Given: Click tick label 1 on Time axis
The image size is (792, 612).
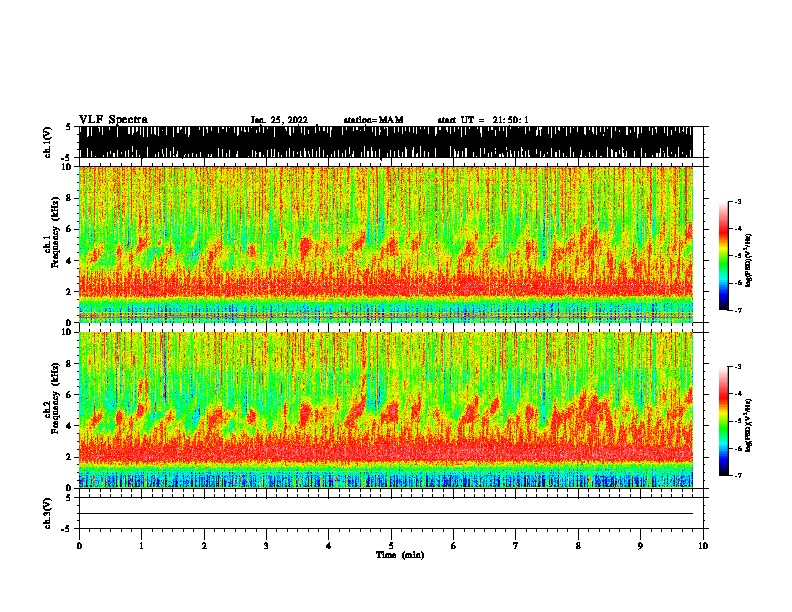Looking at the screenshot, I should 141,546.
